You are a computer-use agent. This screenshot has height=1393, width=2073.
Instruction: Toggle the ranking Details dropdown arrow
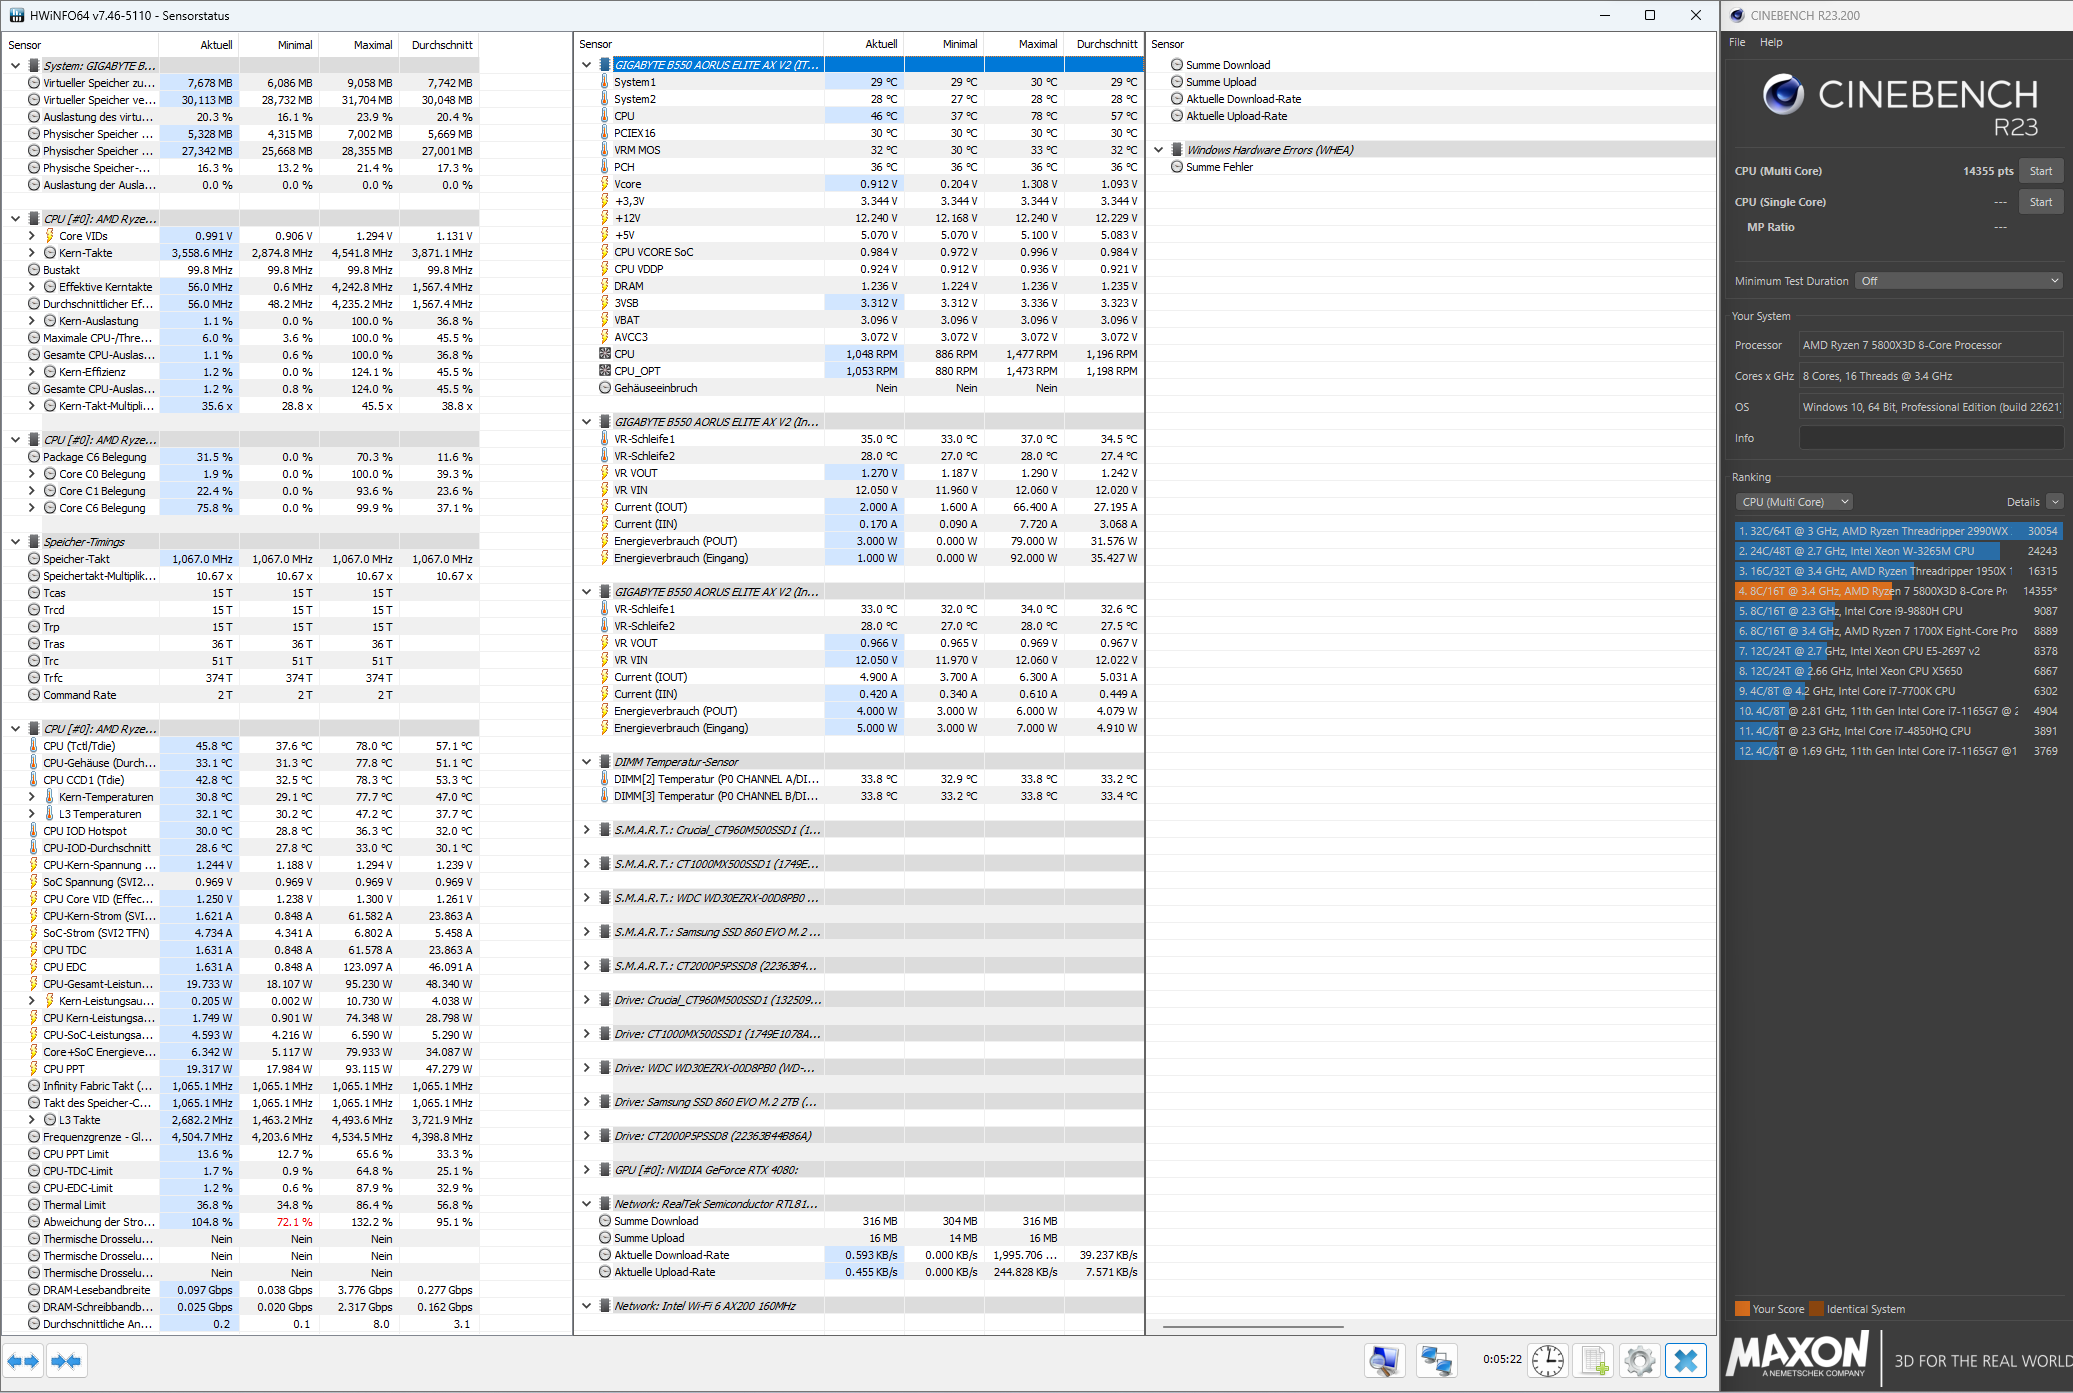point(2054,502)
